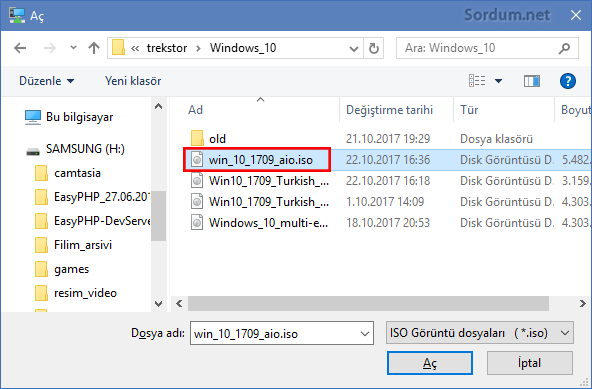Select the Windows_10 breadcrumb
Viewport: 592px width, 389px height.
click(x=243, y=48)
